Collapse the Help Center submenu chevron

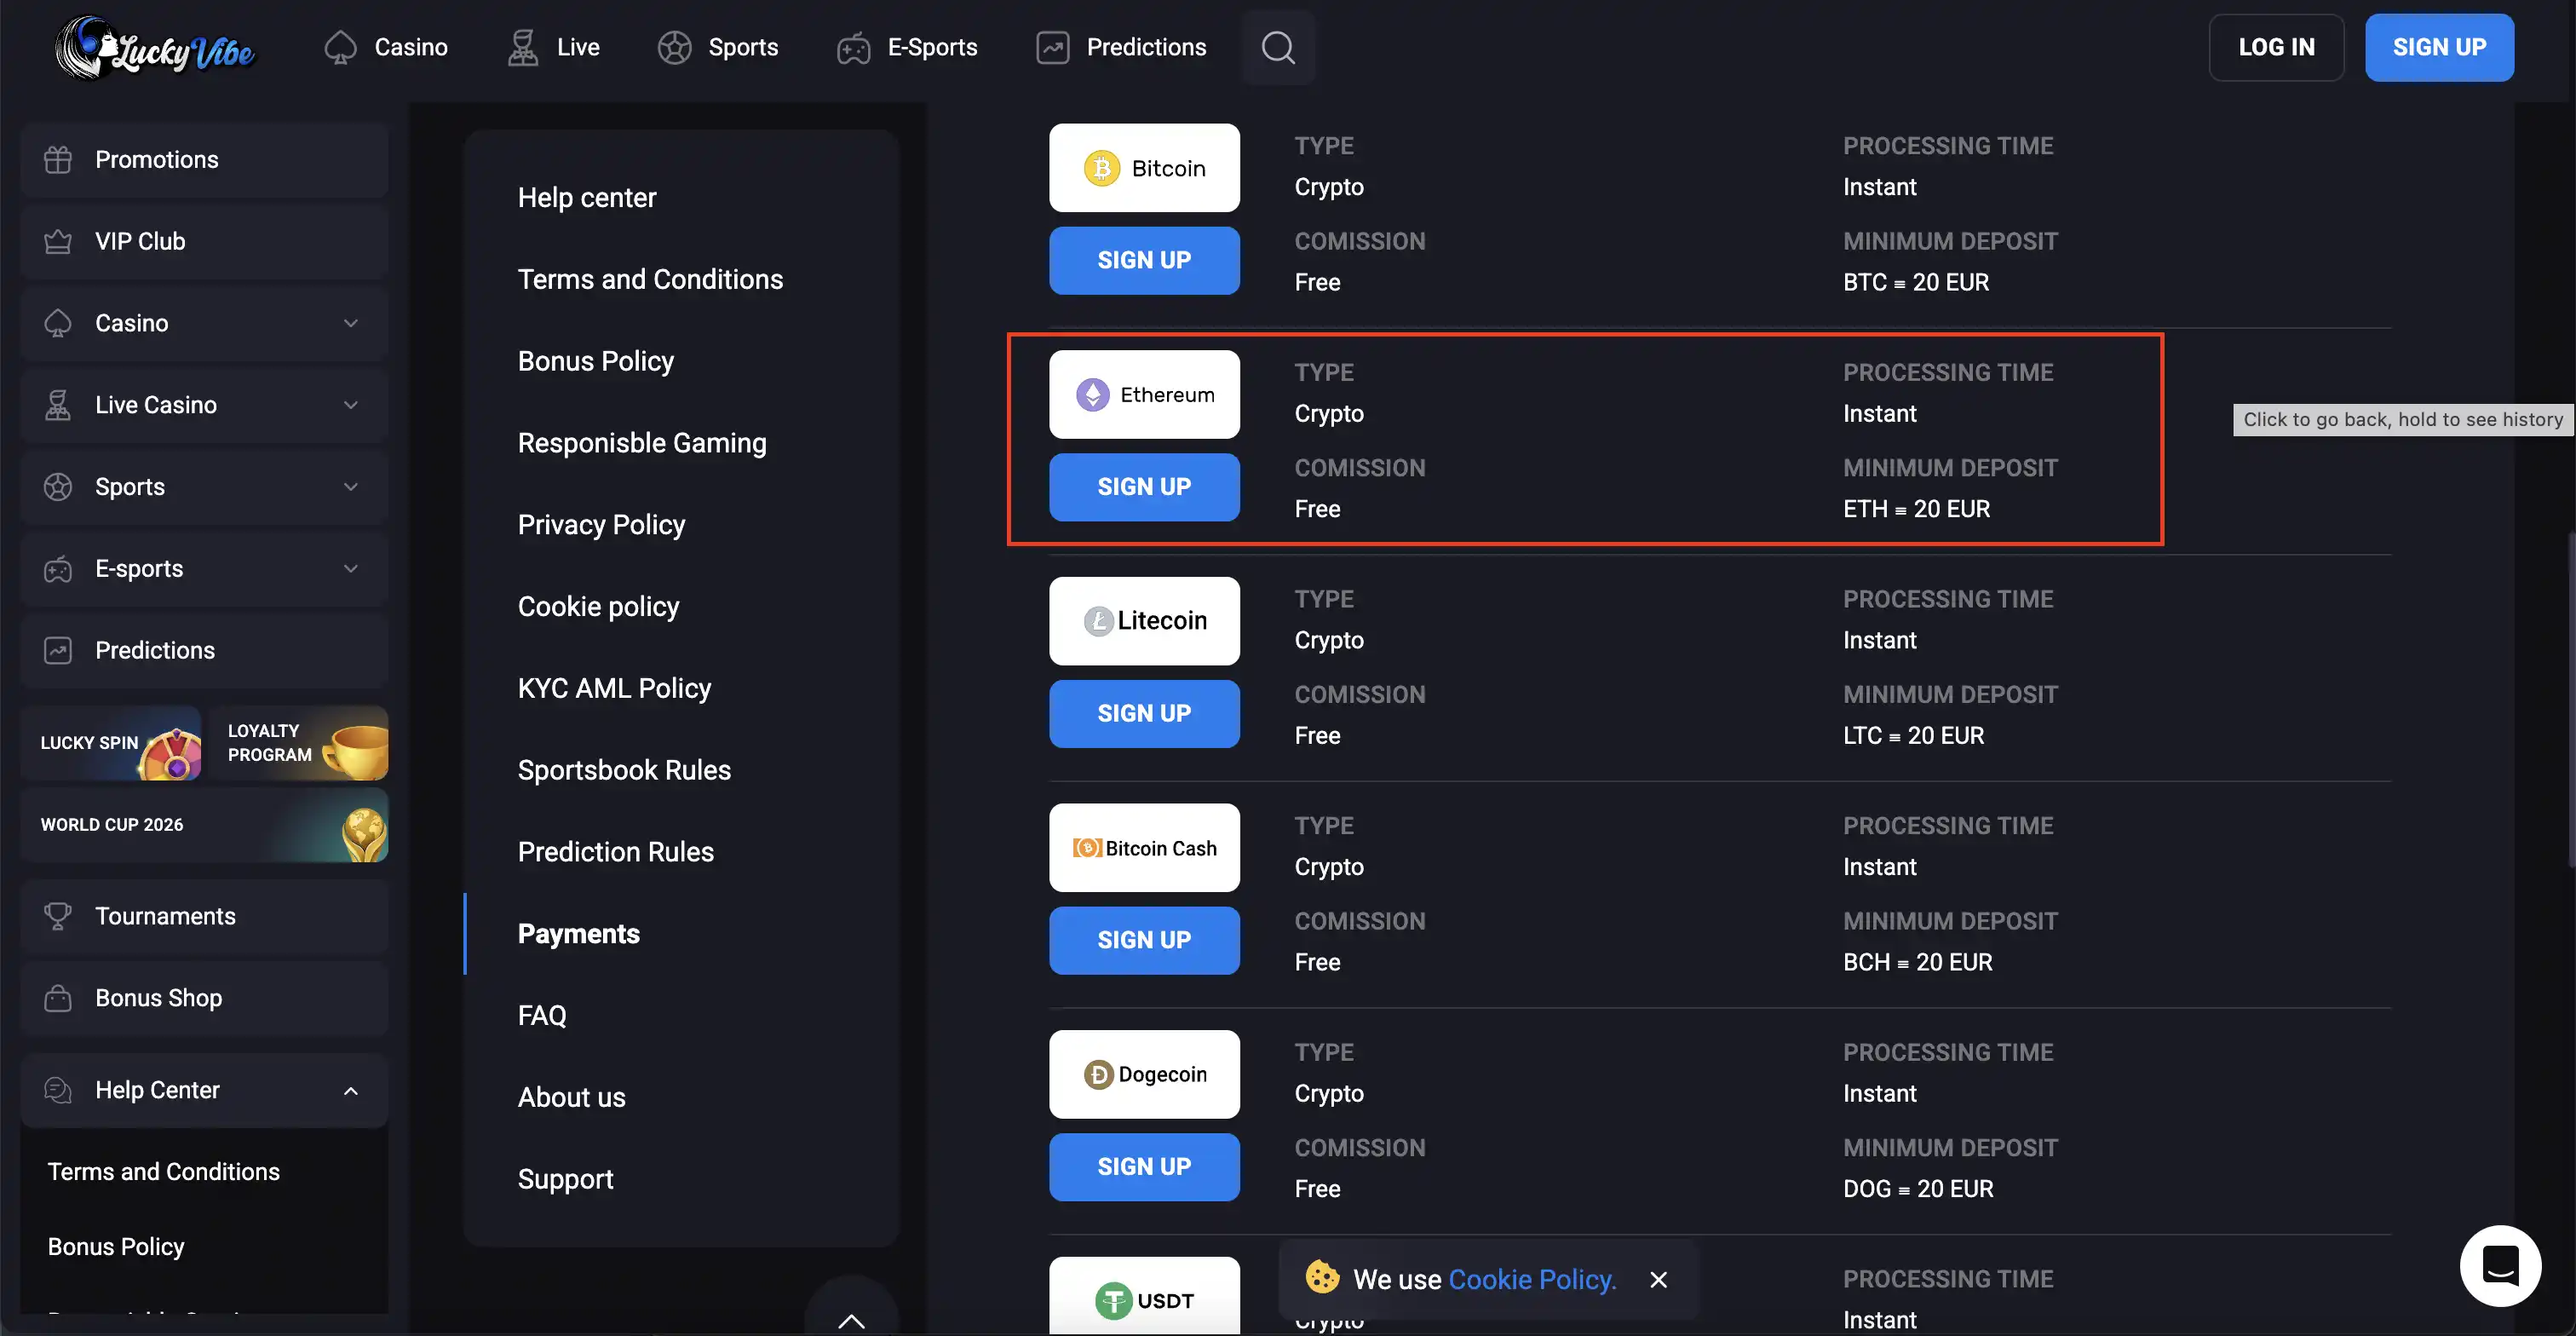tap(351, 1091)
